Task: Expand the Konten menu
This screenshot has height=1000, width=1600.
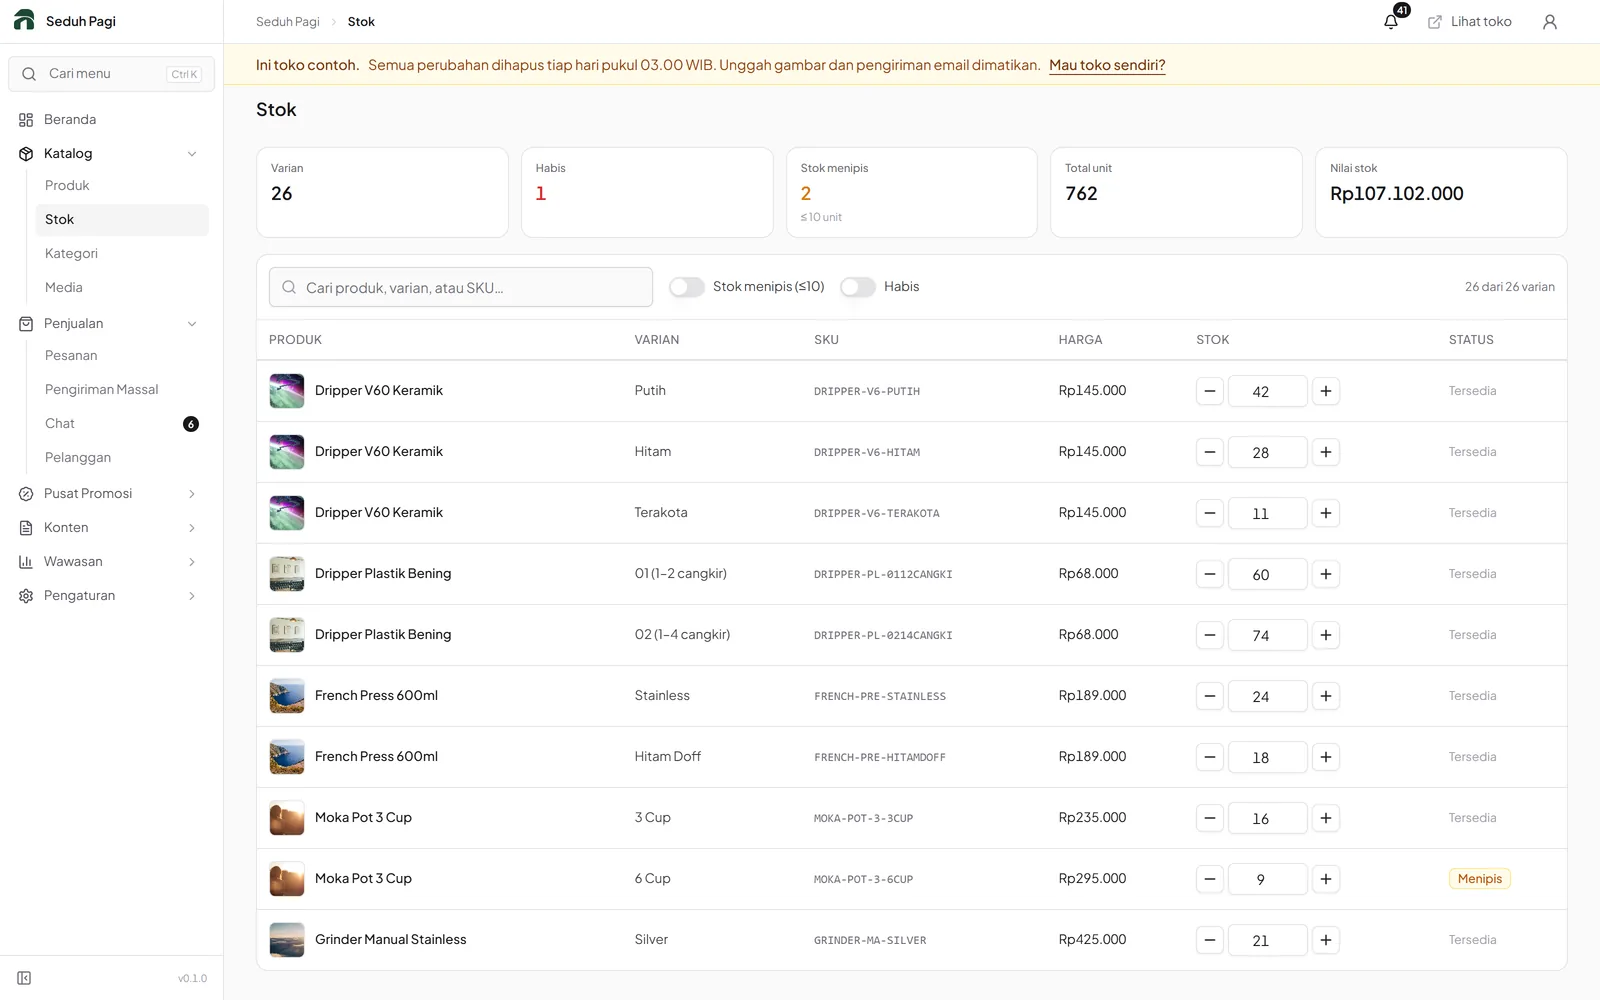Action: click(x=111, y=527)
